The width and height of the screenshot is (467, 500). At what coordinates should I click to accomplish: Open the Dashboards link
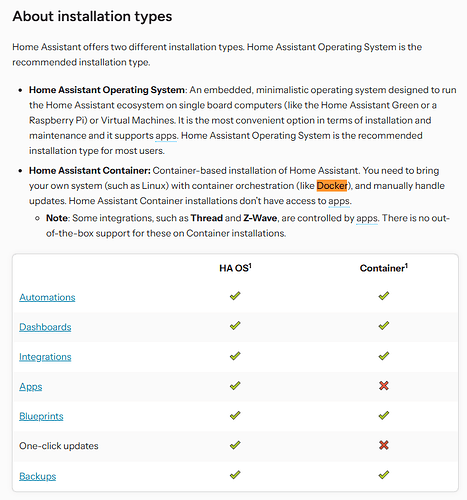click(45, 327)
